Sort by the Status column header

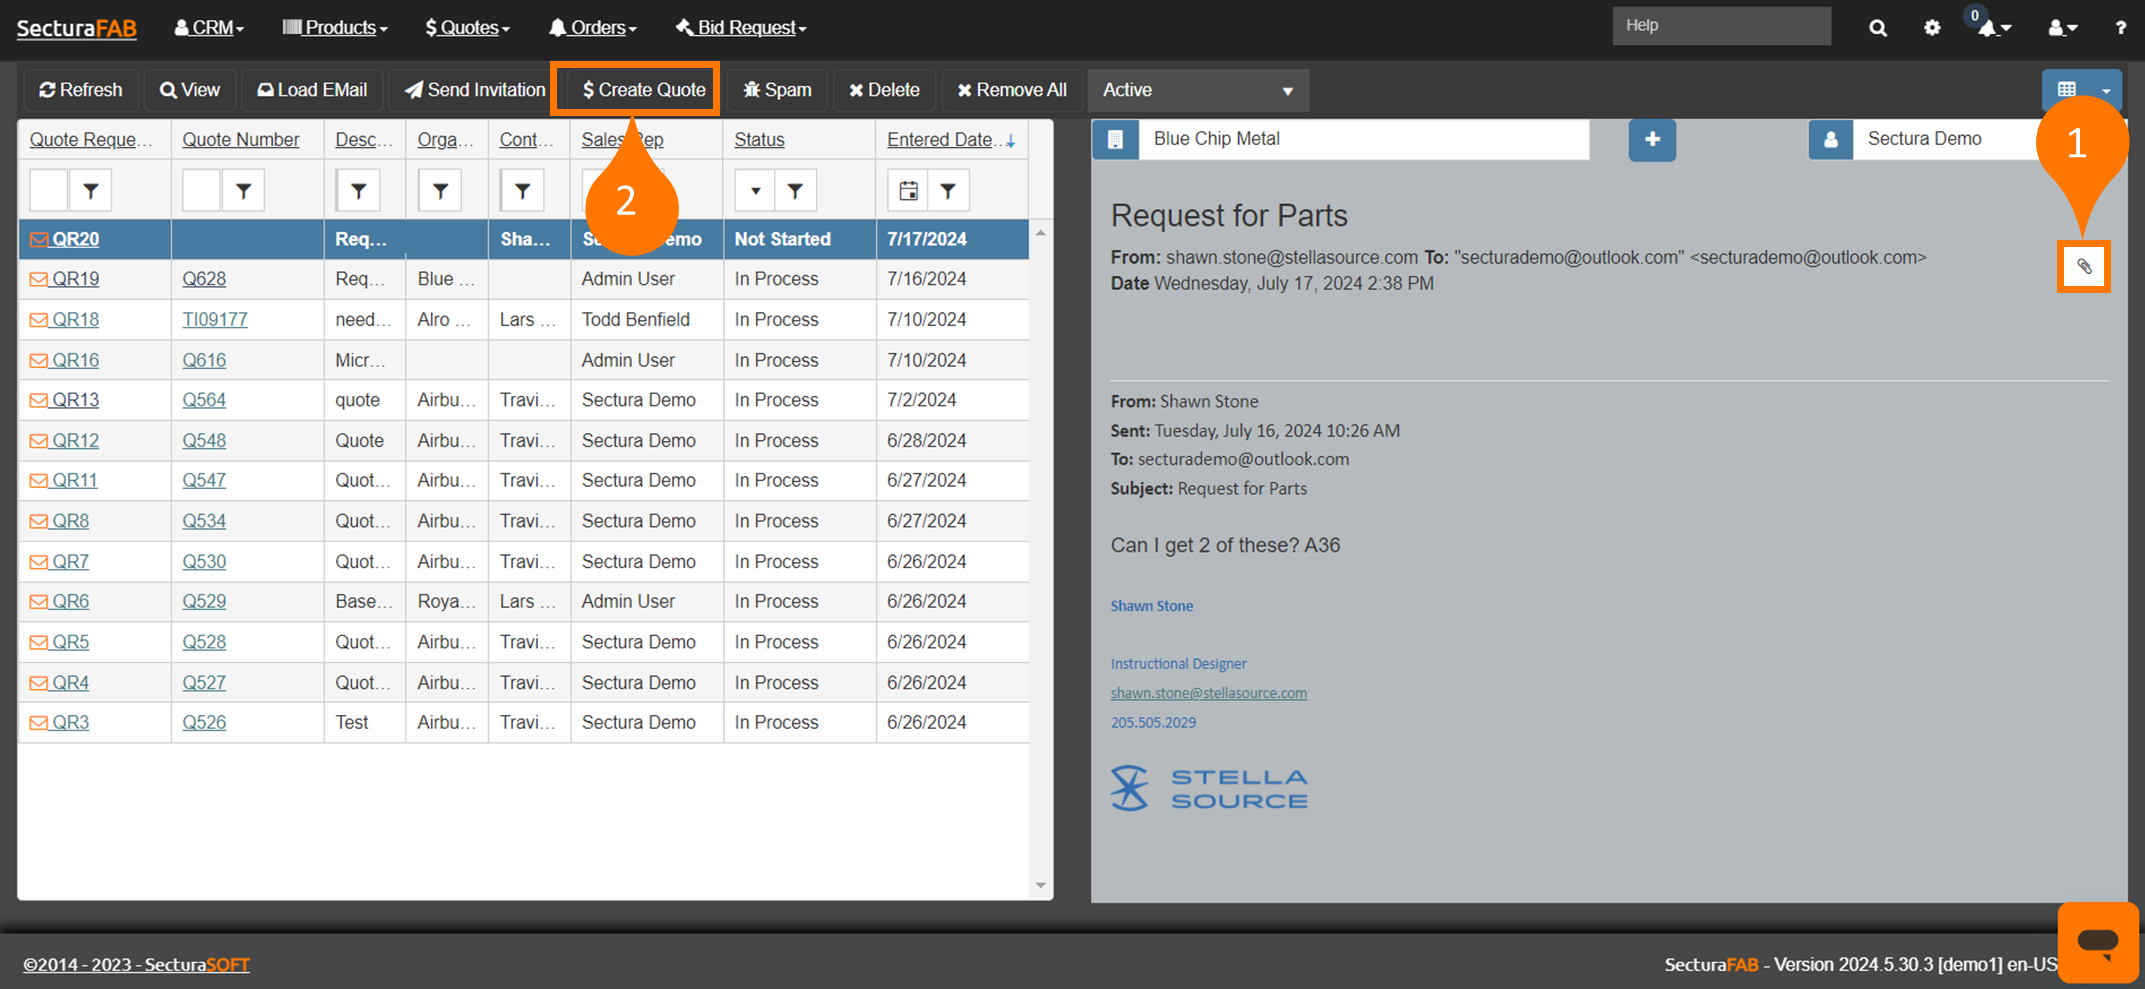759,140
